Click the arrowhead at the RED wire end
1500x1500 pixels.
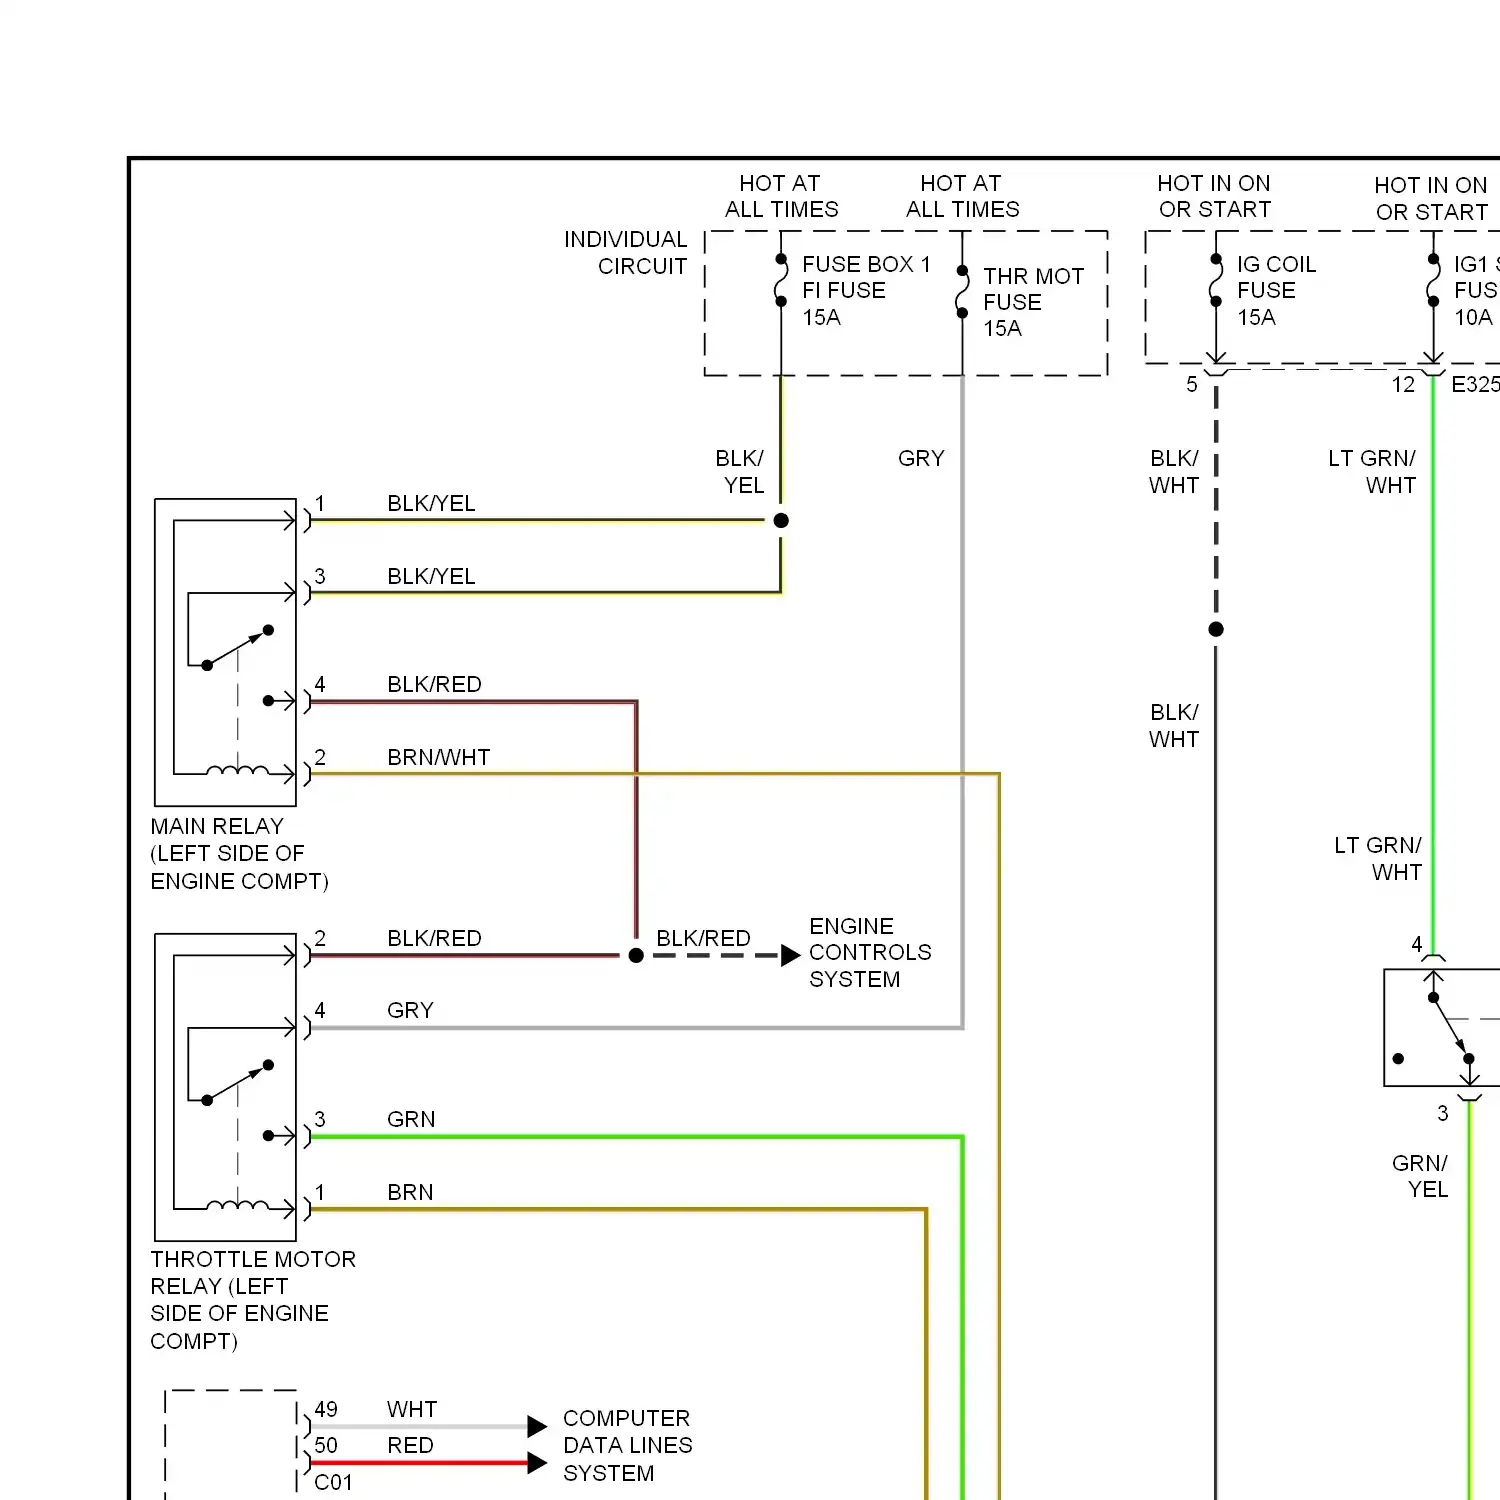coord(537,1463)
